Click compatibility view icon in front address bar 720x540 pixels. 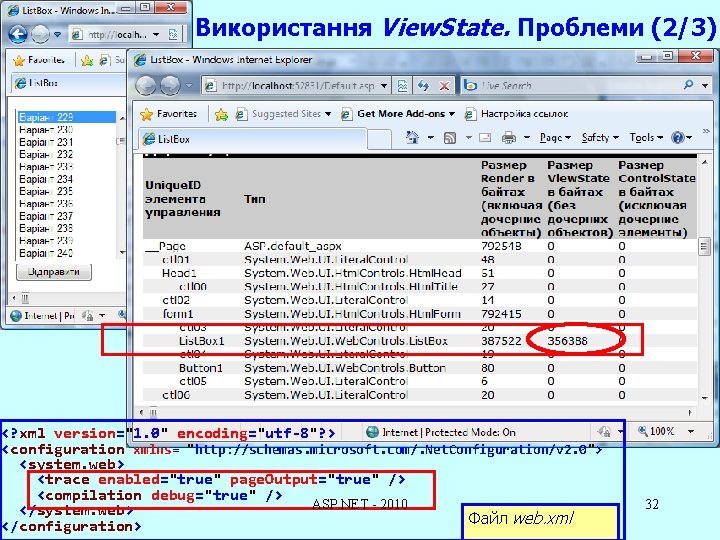click(402, 85)
